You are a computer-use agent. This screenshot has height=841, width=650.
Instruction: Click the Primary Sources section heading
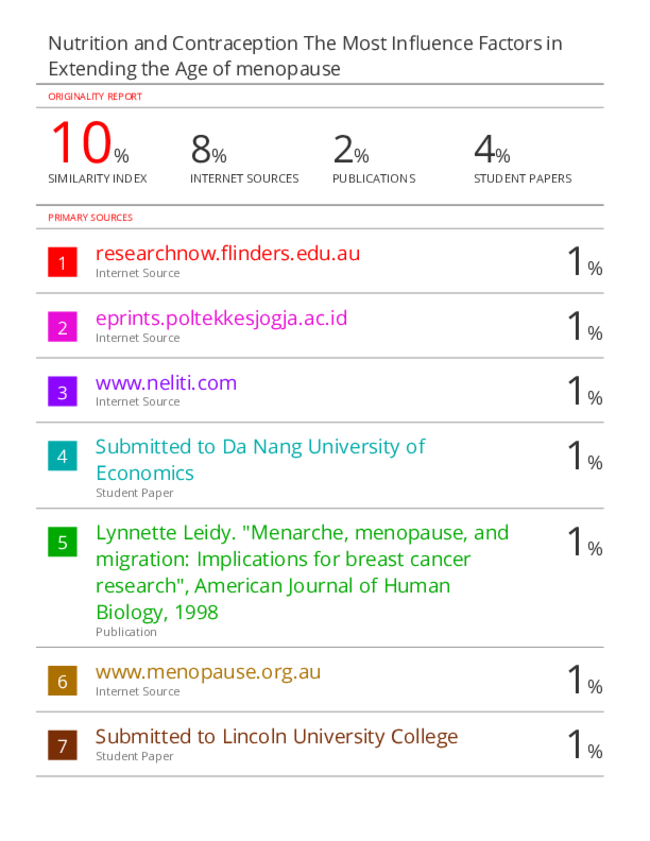point(90,217)
